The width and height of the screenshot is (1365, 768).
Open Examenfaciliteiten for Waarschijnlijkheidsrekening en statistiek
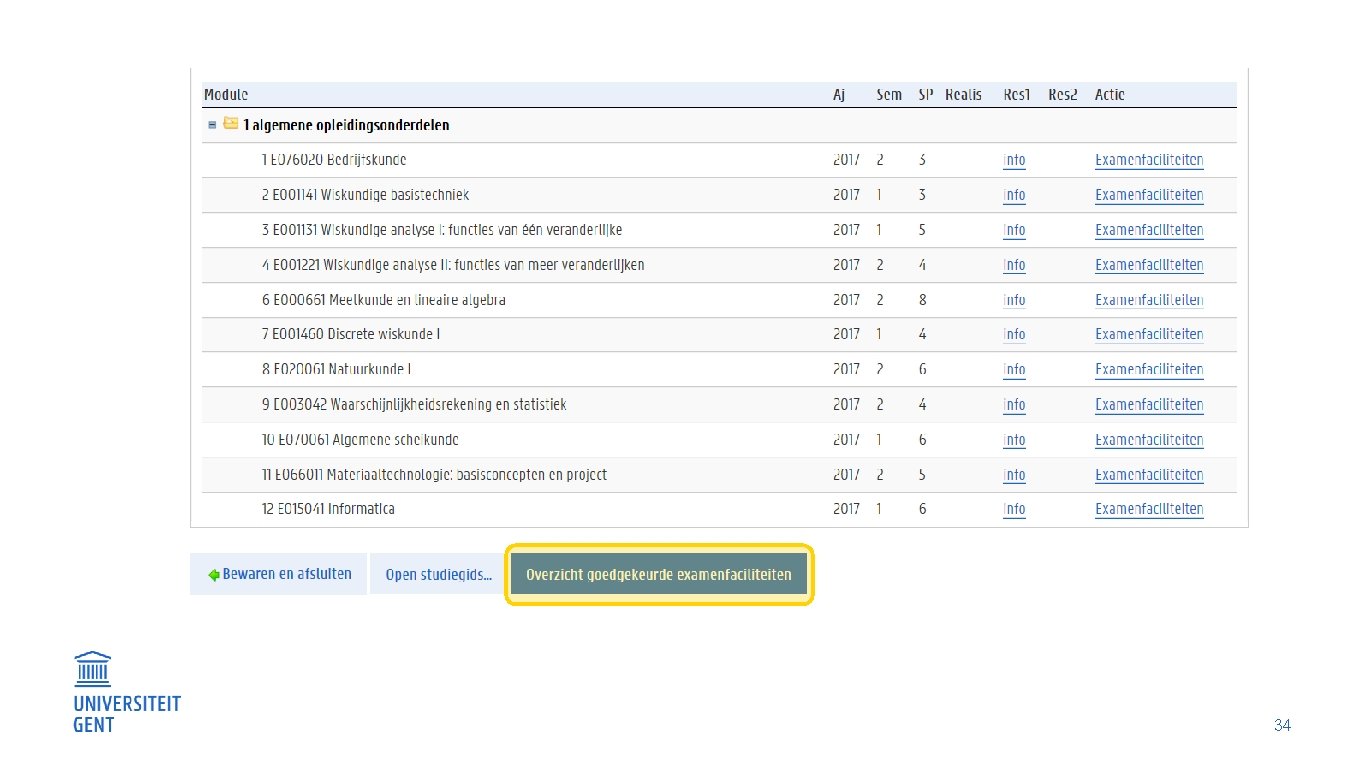tap(1149, 405)
